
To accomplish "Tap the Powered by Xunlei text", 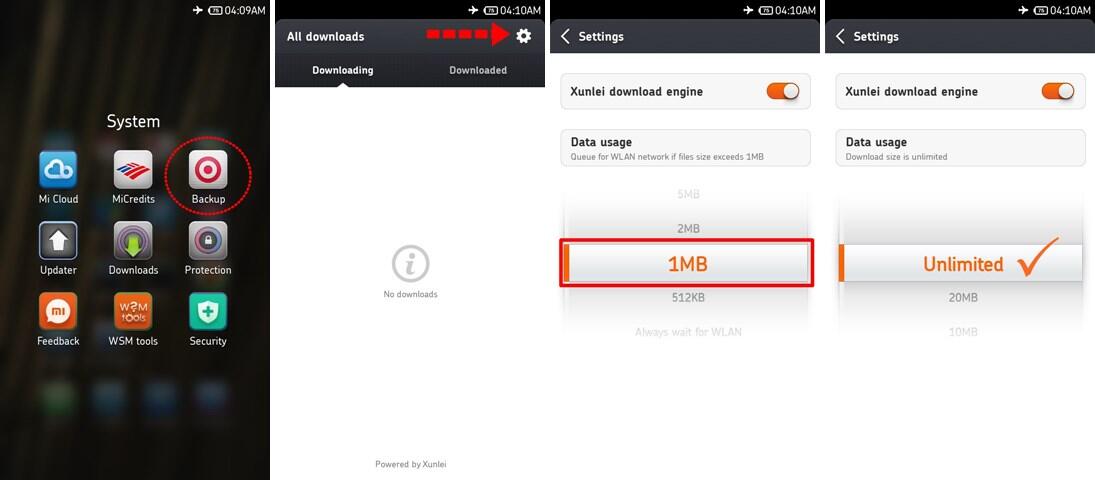I will [411, 464].
